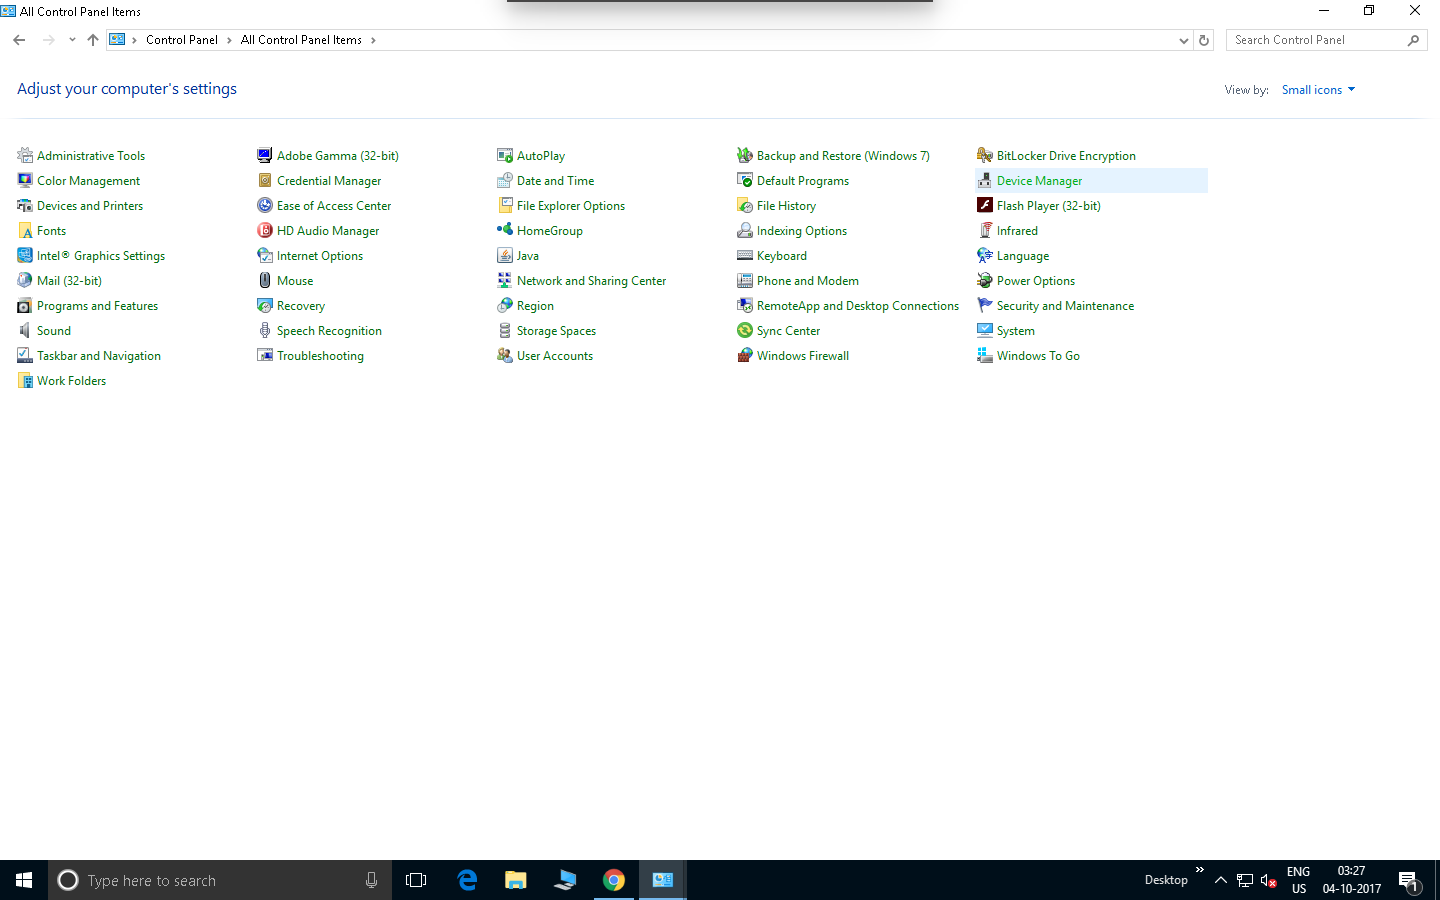The image size is (1440, 900).
Task: Open the recent locations dropdown arrow
Action: pos(72,40)
